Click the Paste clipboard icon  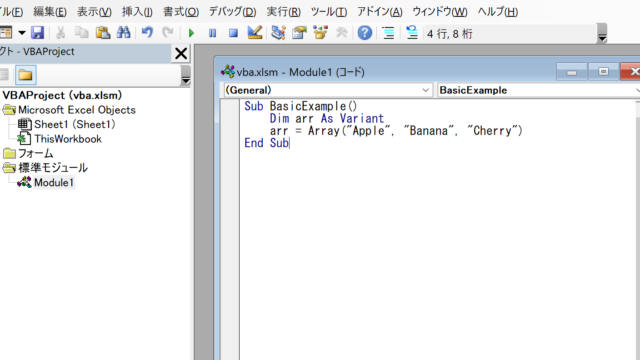pos(103,33)
